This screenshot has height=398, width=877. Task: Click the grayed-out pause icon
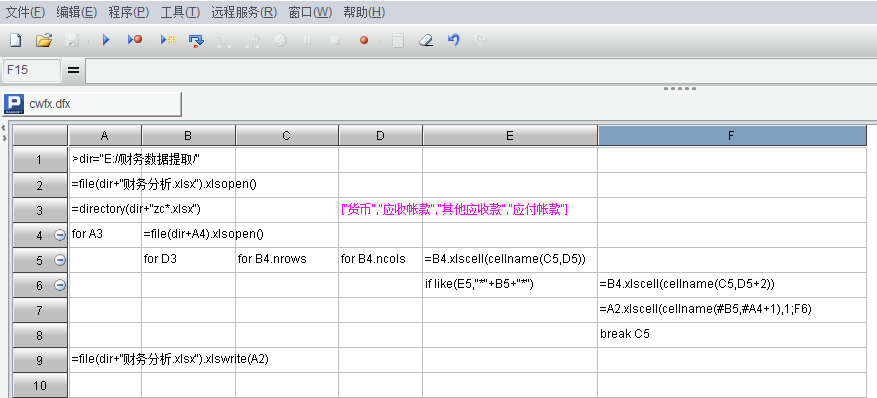(307, 40)
